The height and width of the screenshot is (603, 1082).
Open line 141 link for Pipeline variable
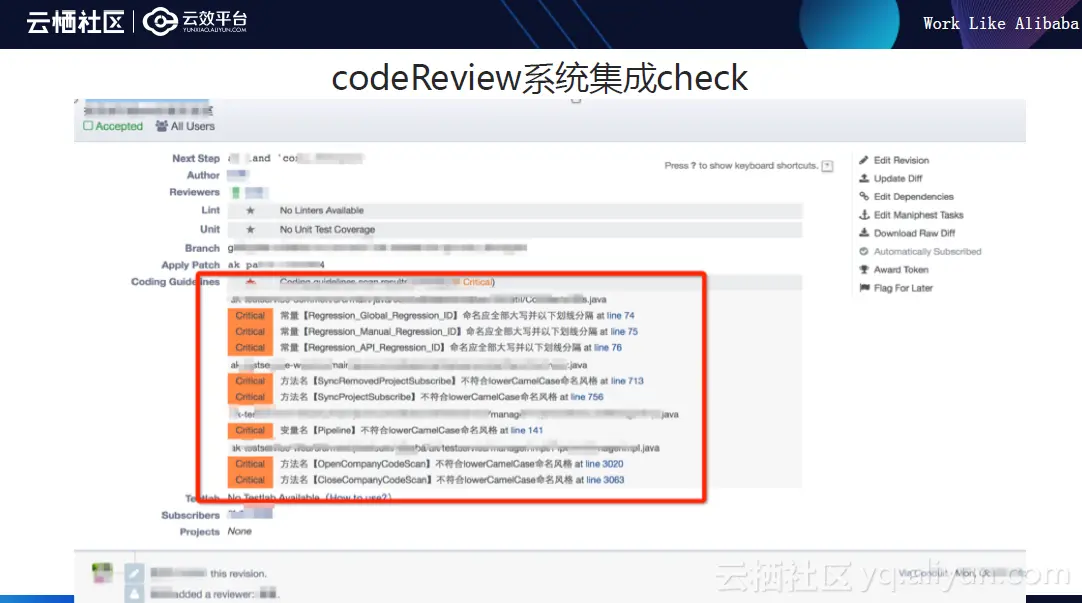click(527, 430)
